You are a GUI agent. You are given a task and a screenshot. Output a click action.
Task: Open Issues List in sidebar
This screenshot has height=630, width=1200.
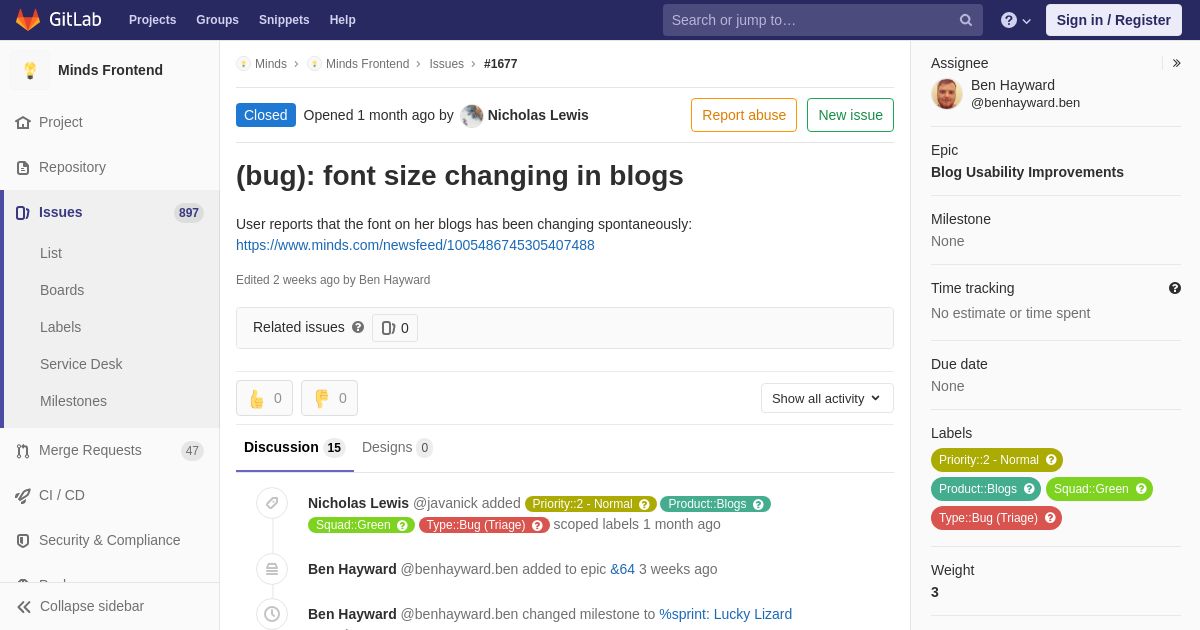(51, 253)
